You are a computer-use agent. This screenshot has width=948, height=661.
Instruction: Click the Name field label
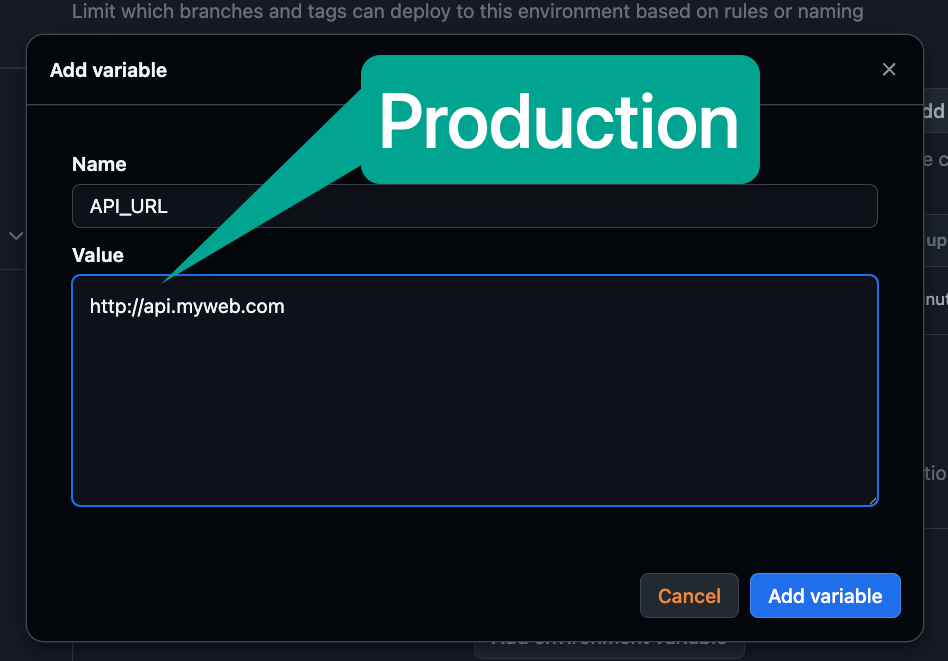[99, 164]
